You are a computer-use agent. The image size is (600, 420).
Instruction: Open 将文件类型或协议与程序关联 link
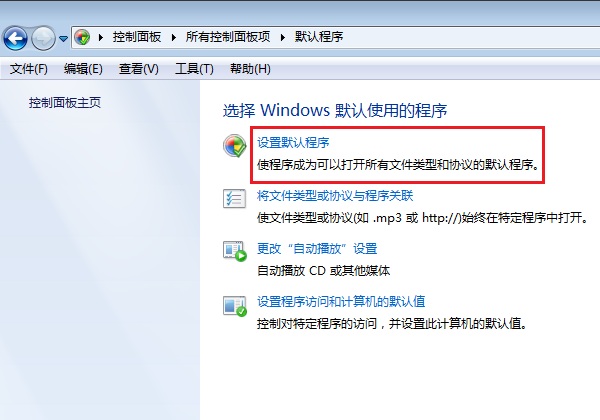click(x=335, y=196)
